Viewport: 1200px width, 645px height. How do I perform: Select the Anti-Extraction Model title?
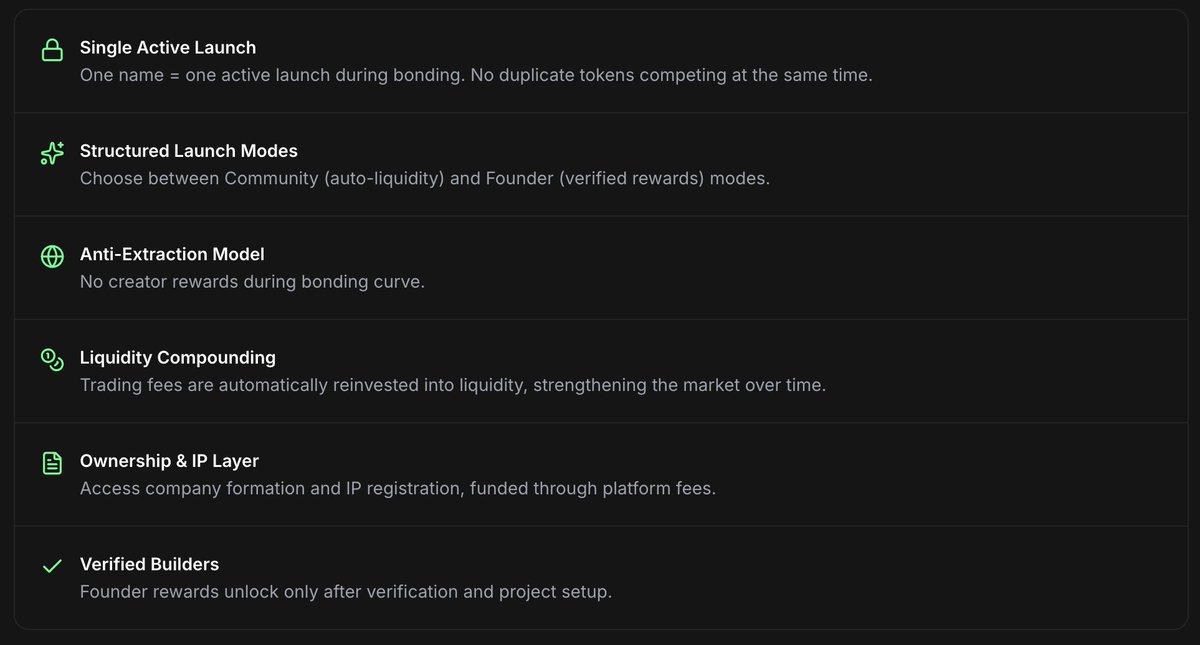pos(172,254)
